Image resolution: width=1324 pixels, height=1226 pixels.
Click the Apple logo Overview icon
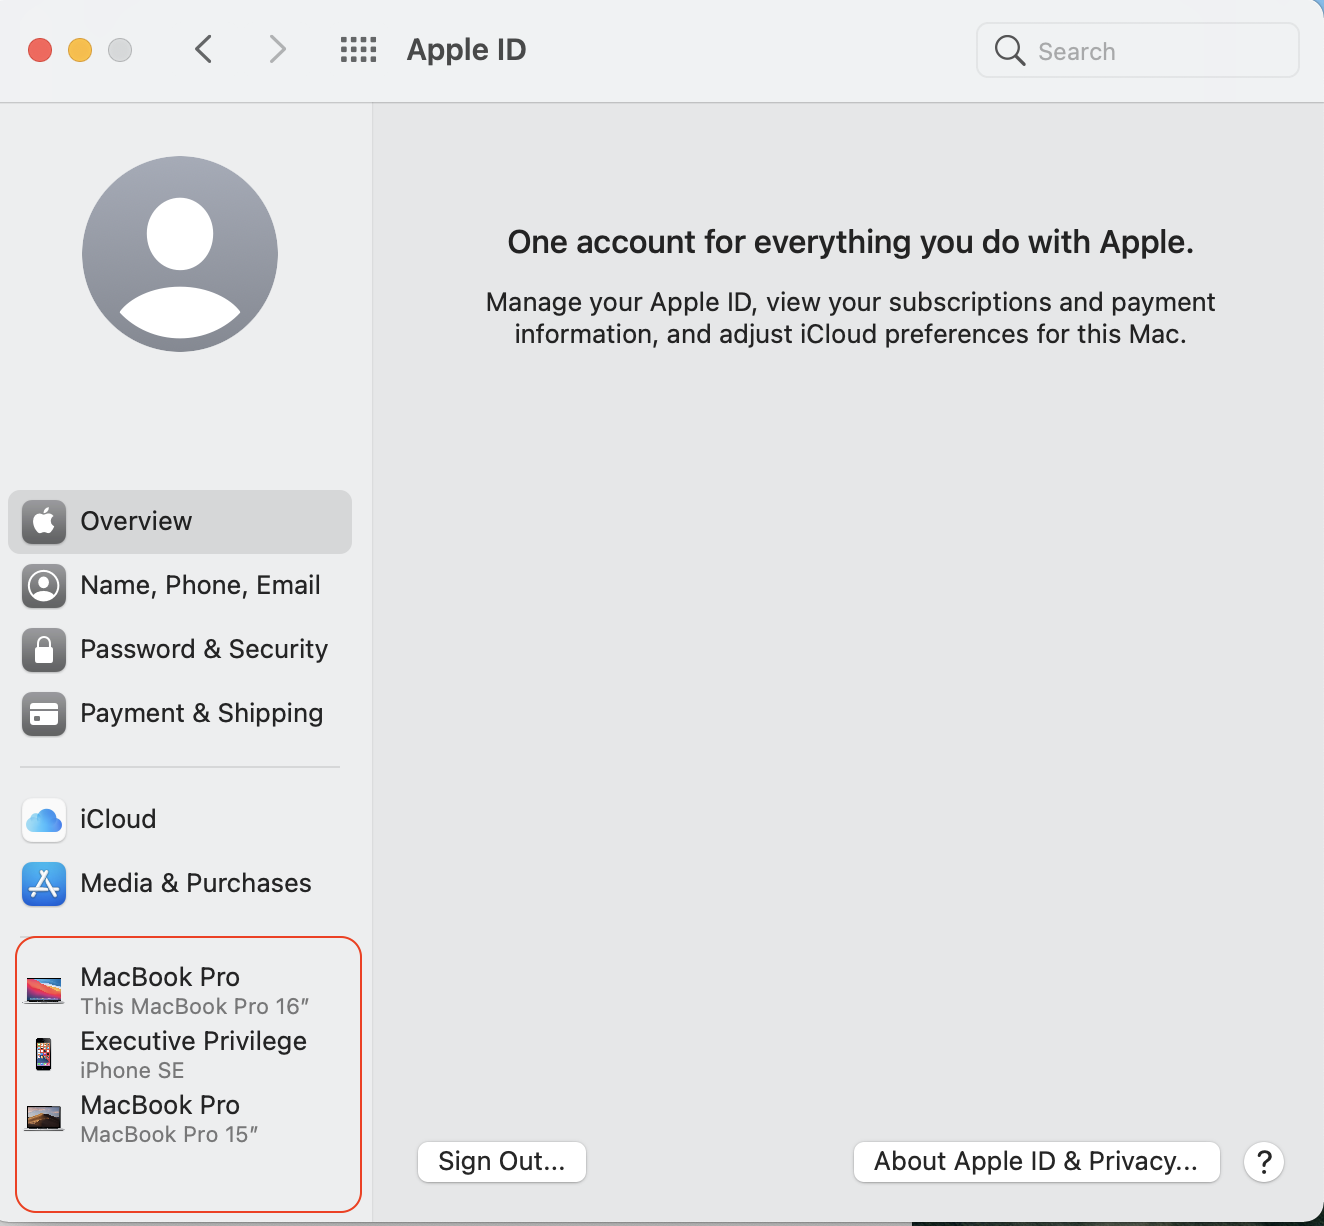44,522
